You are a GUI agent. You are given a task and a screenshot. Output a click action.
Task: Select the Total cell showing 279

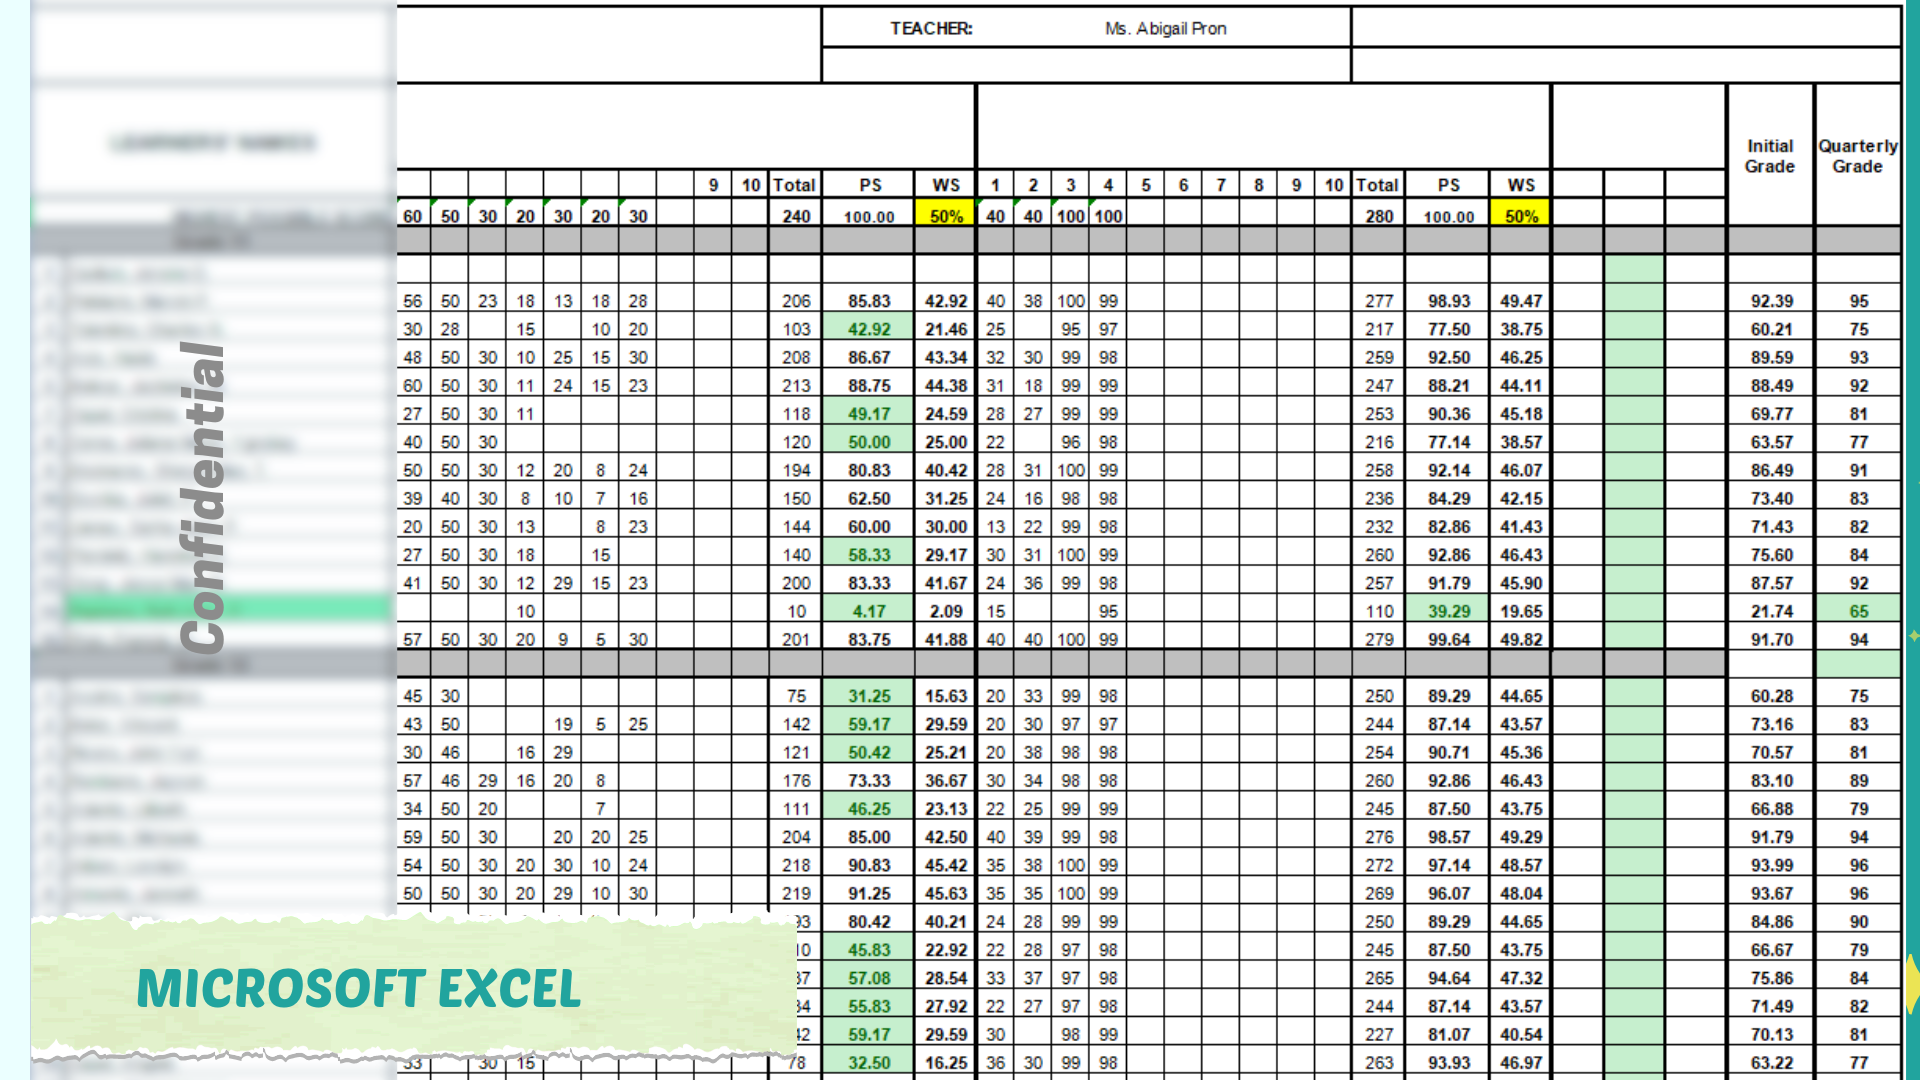click(x=1379, y=639)
